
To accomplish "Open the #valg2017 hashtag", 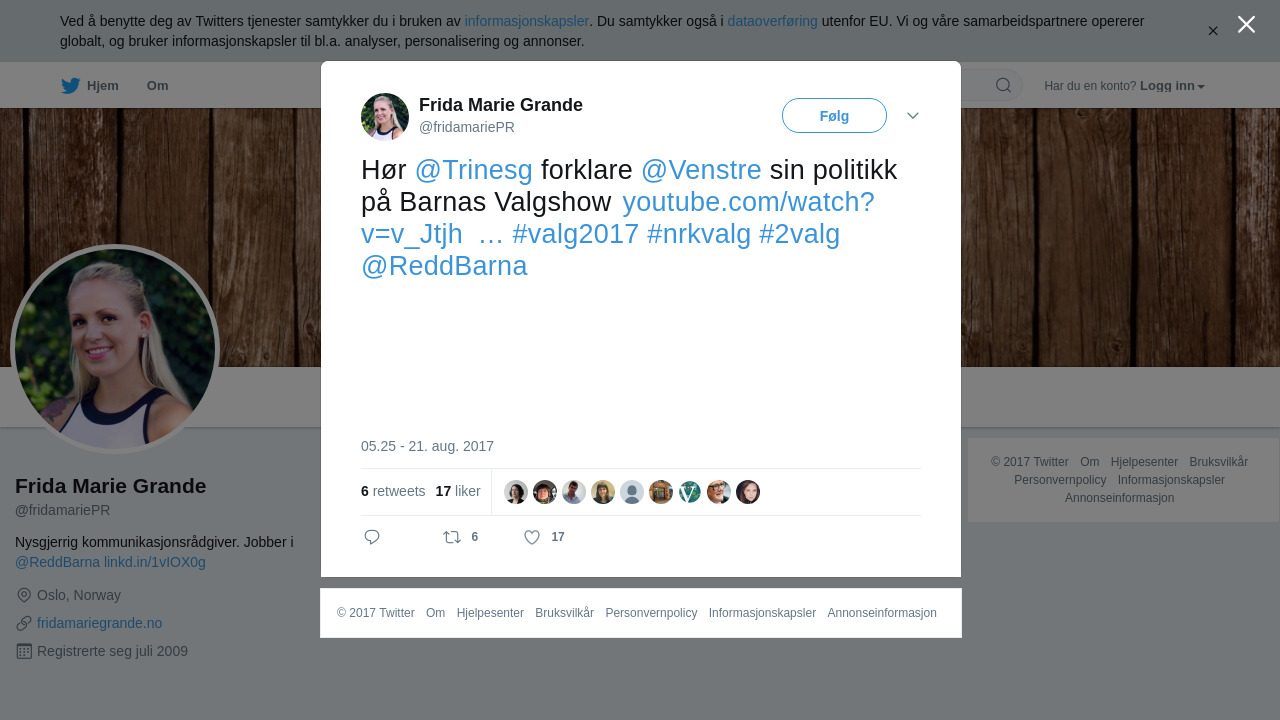I will pyautogui.click(x=575, y=234).
